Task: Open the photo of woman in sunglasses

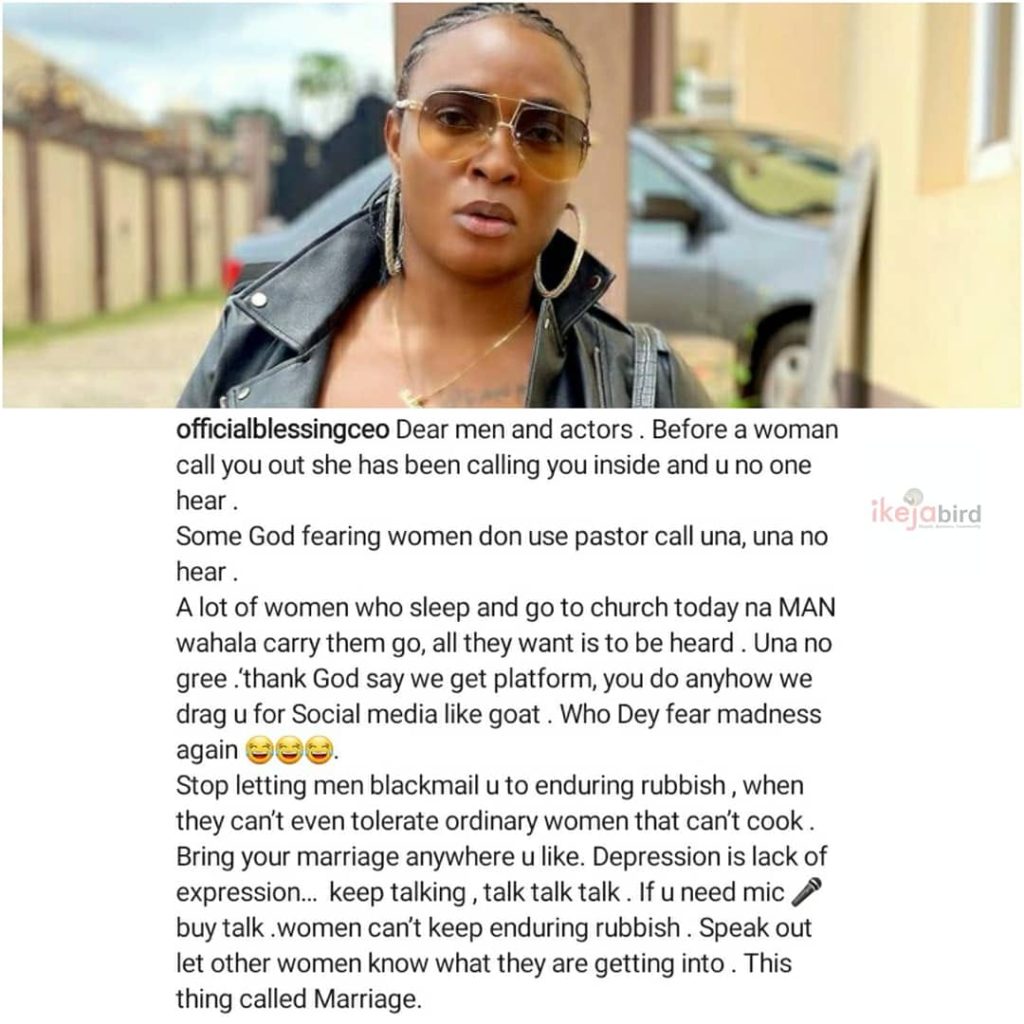Action: [511, 205]
